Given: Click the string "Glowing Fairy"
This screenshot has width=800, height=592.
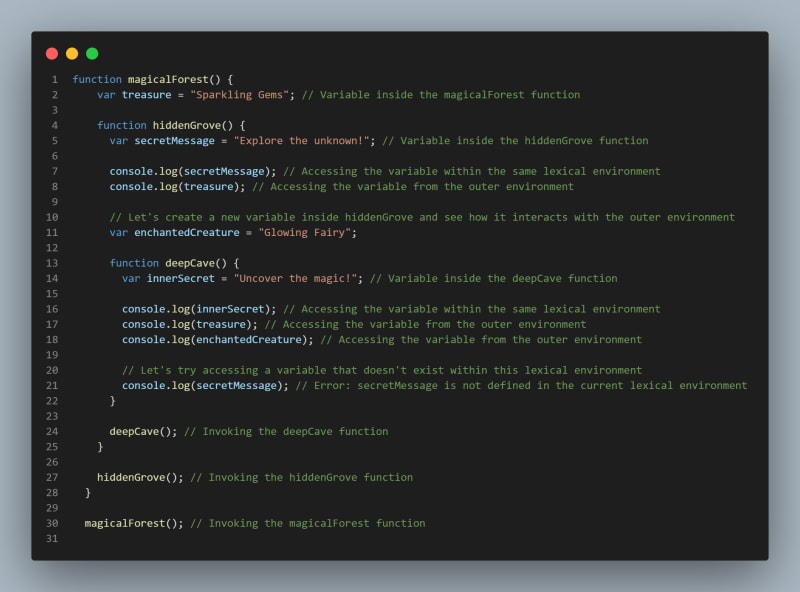Looking at the screenshot, I should click(305, 232).
